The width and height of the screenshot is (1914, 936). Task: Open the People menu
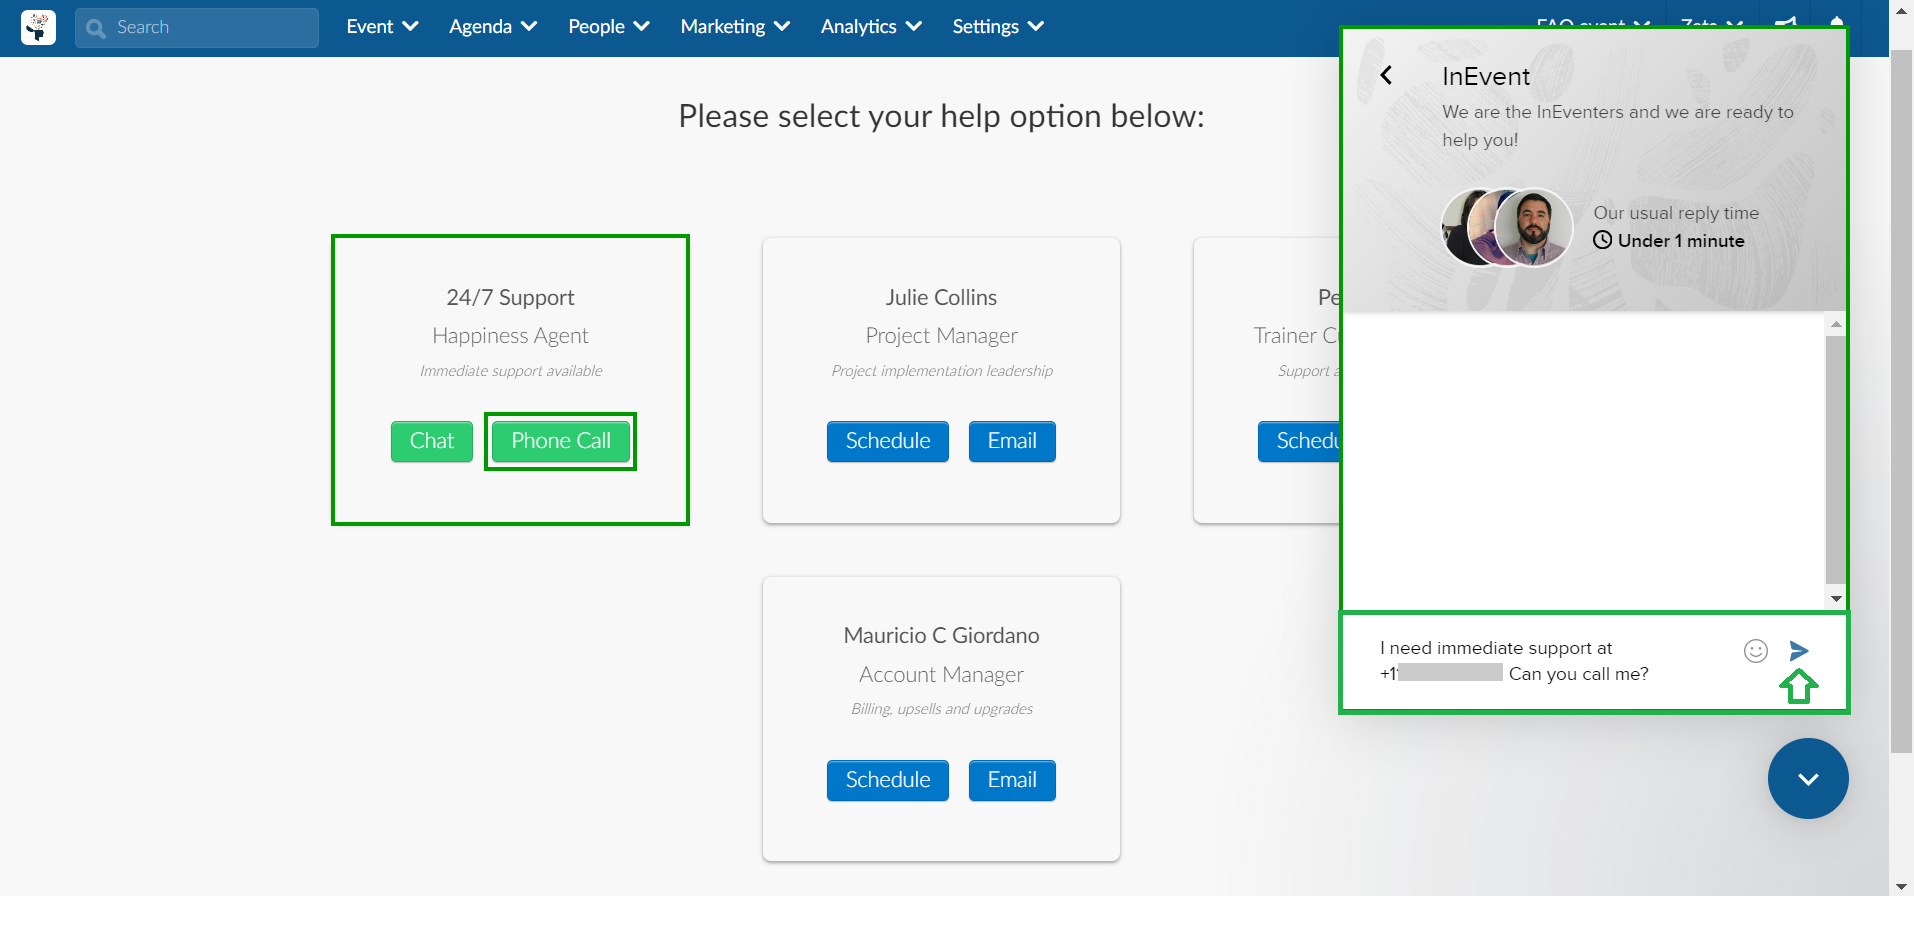tap(609, 27)
